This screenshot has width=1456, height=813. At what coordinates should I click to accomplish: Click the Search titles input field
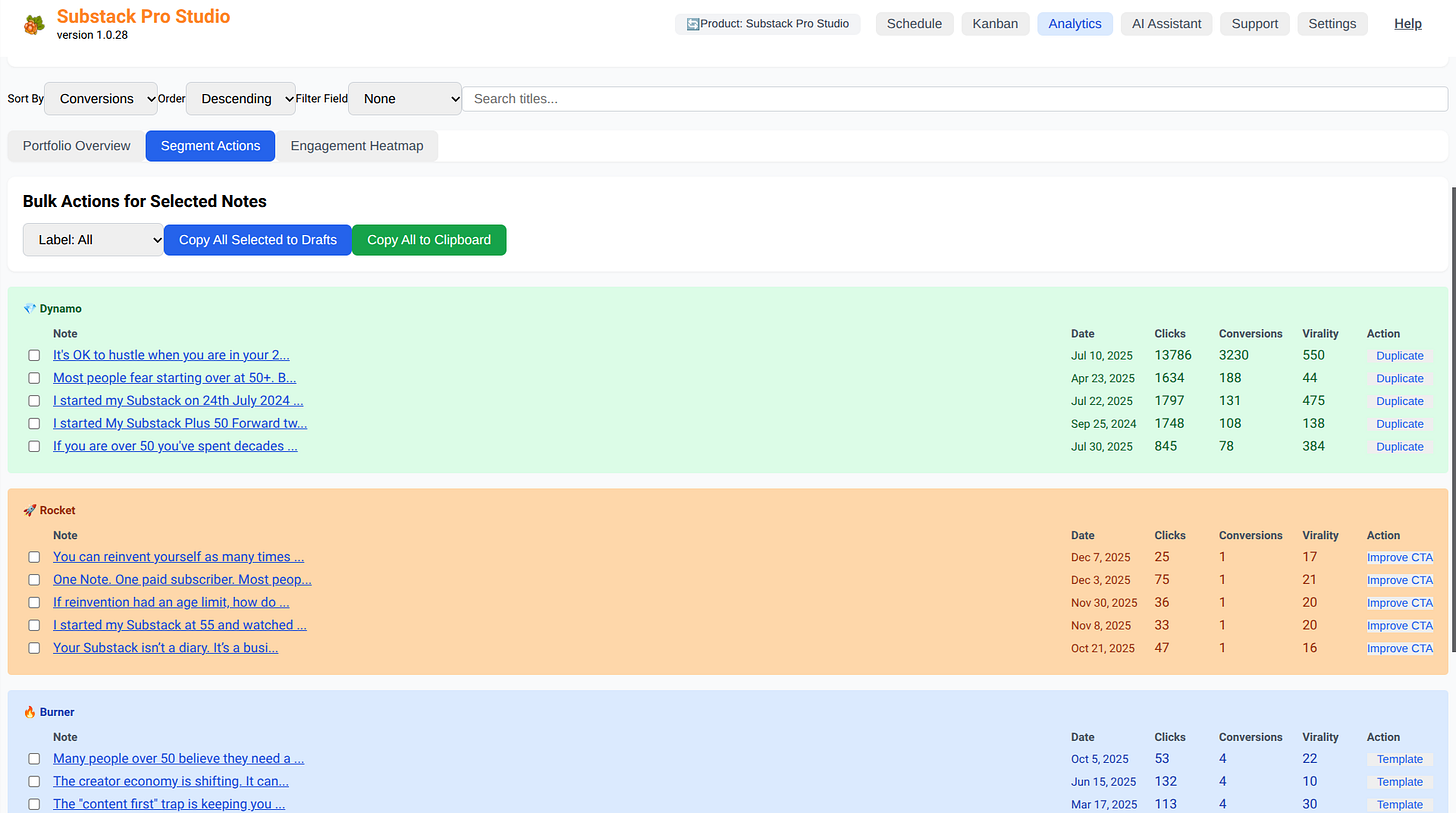[955, 99]
